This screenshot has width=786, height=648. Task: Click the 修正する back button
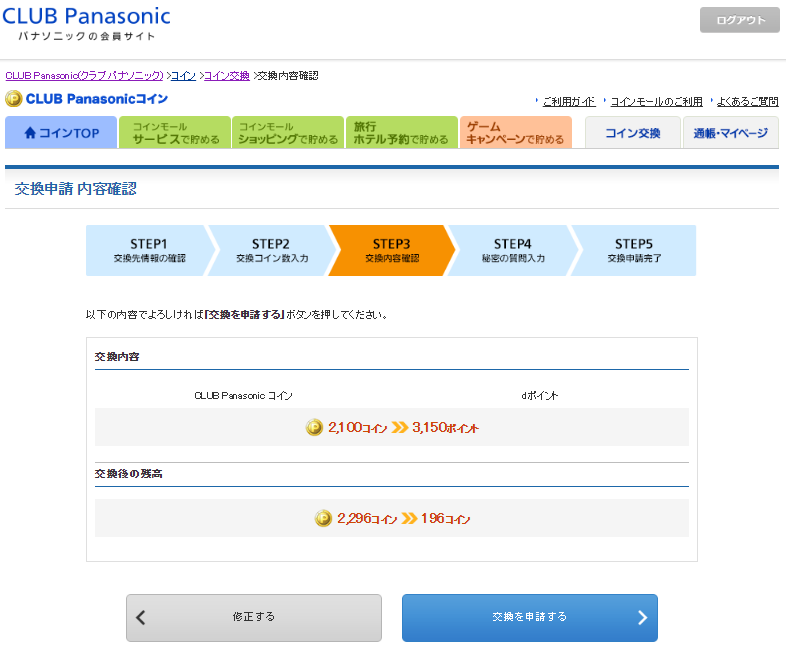click(254, 617)
